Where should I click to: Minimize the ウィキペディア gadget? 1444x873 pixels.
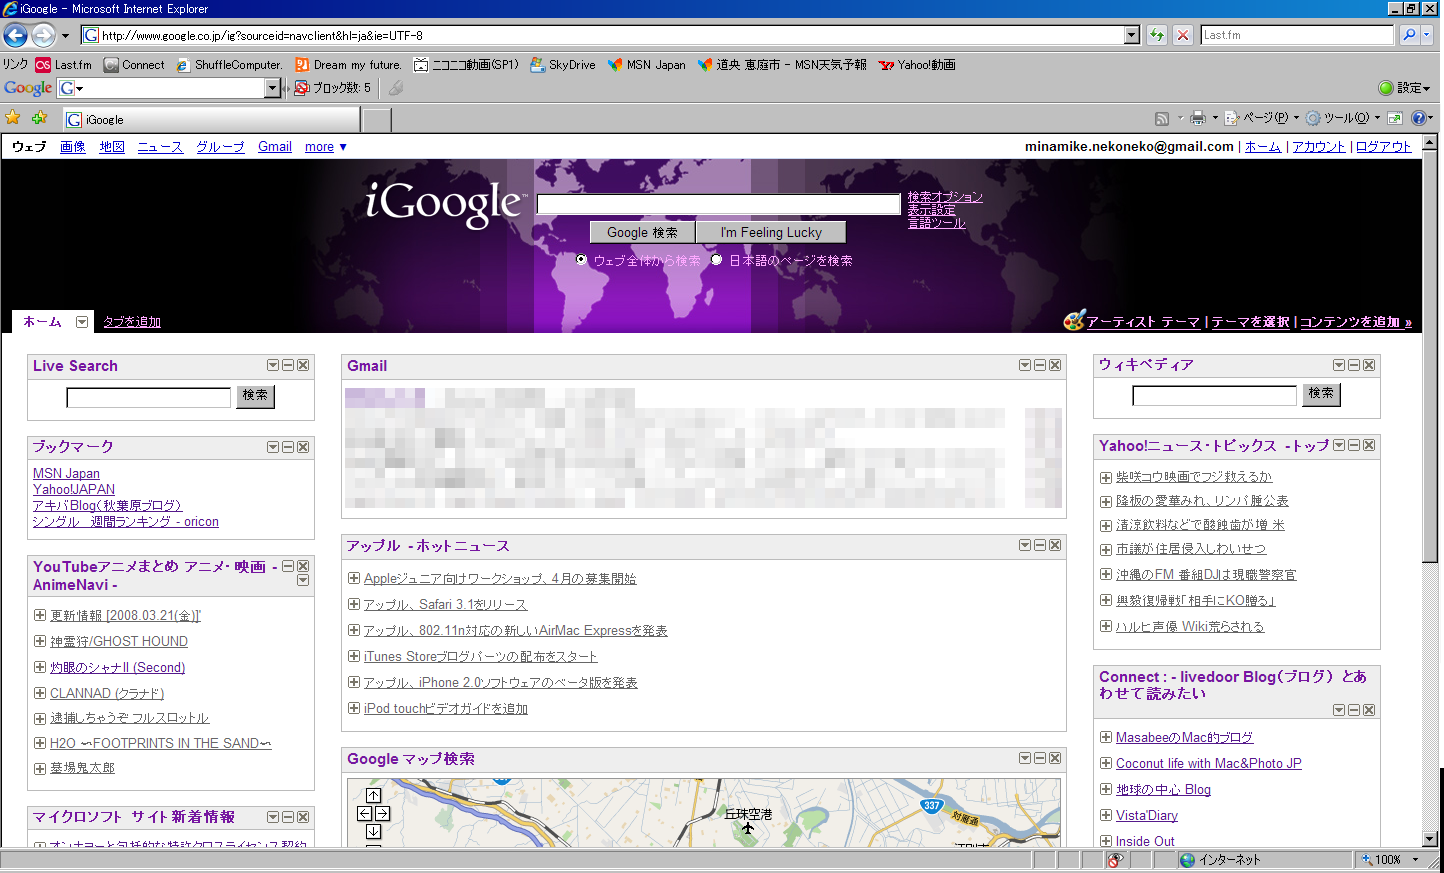[x=1354, y=365]
